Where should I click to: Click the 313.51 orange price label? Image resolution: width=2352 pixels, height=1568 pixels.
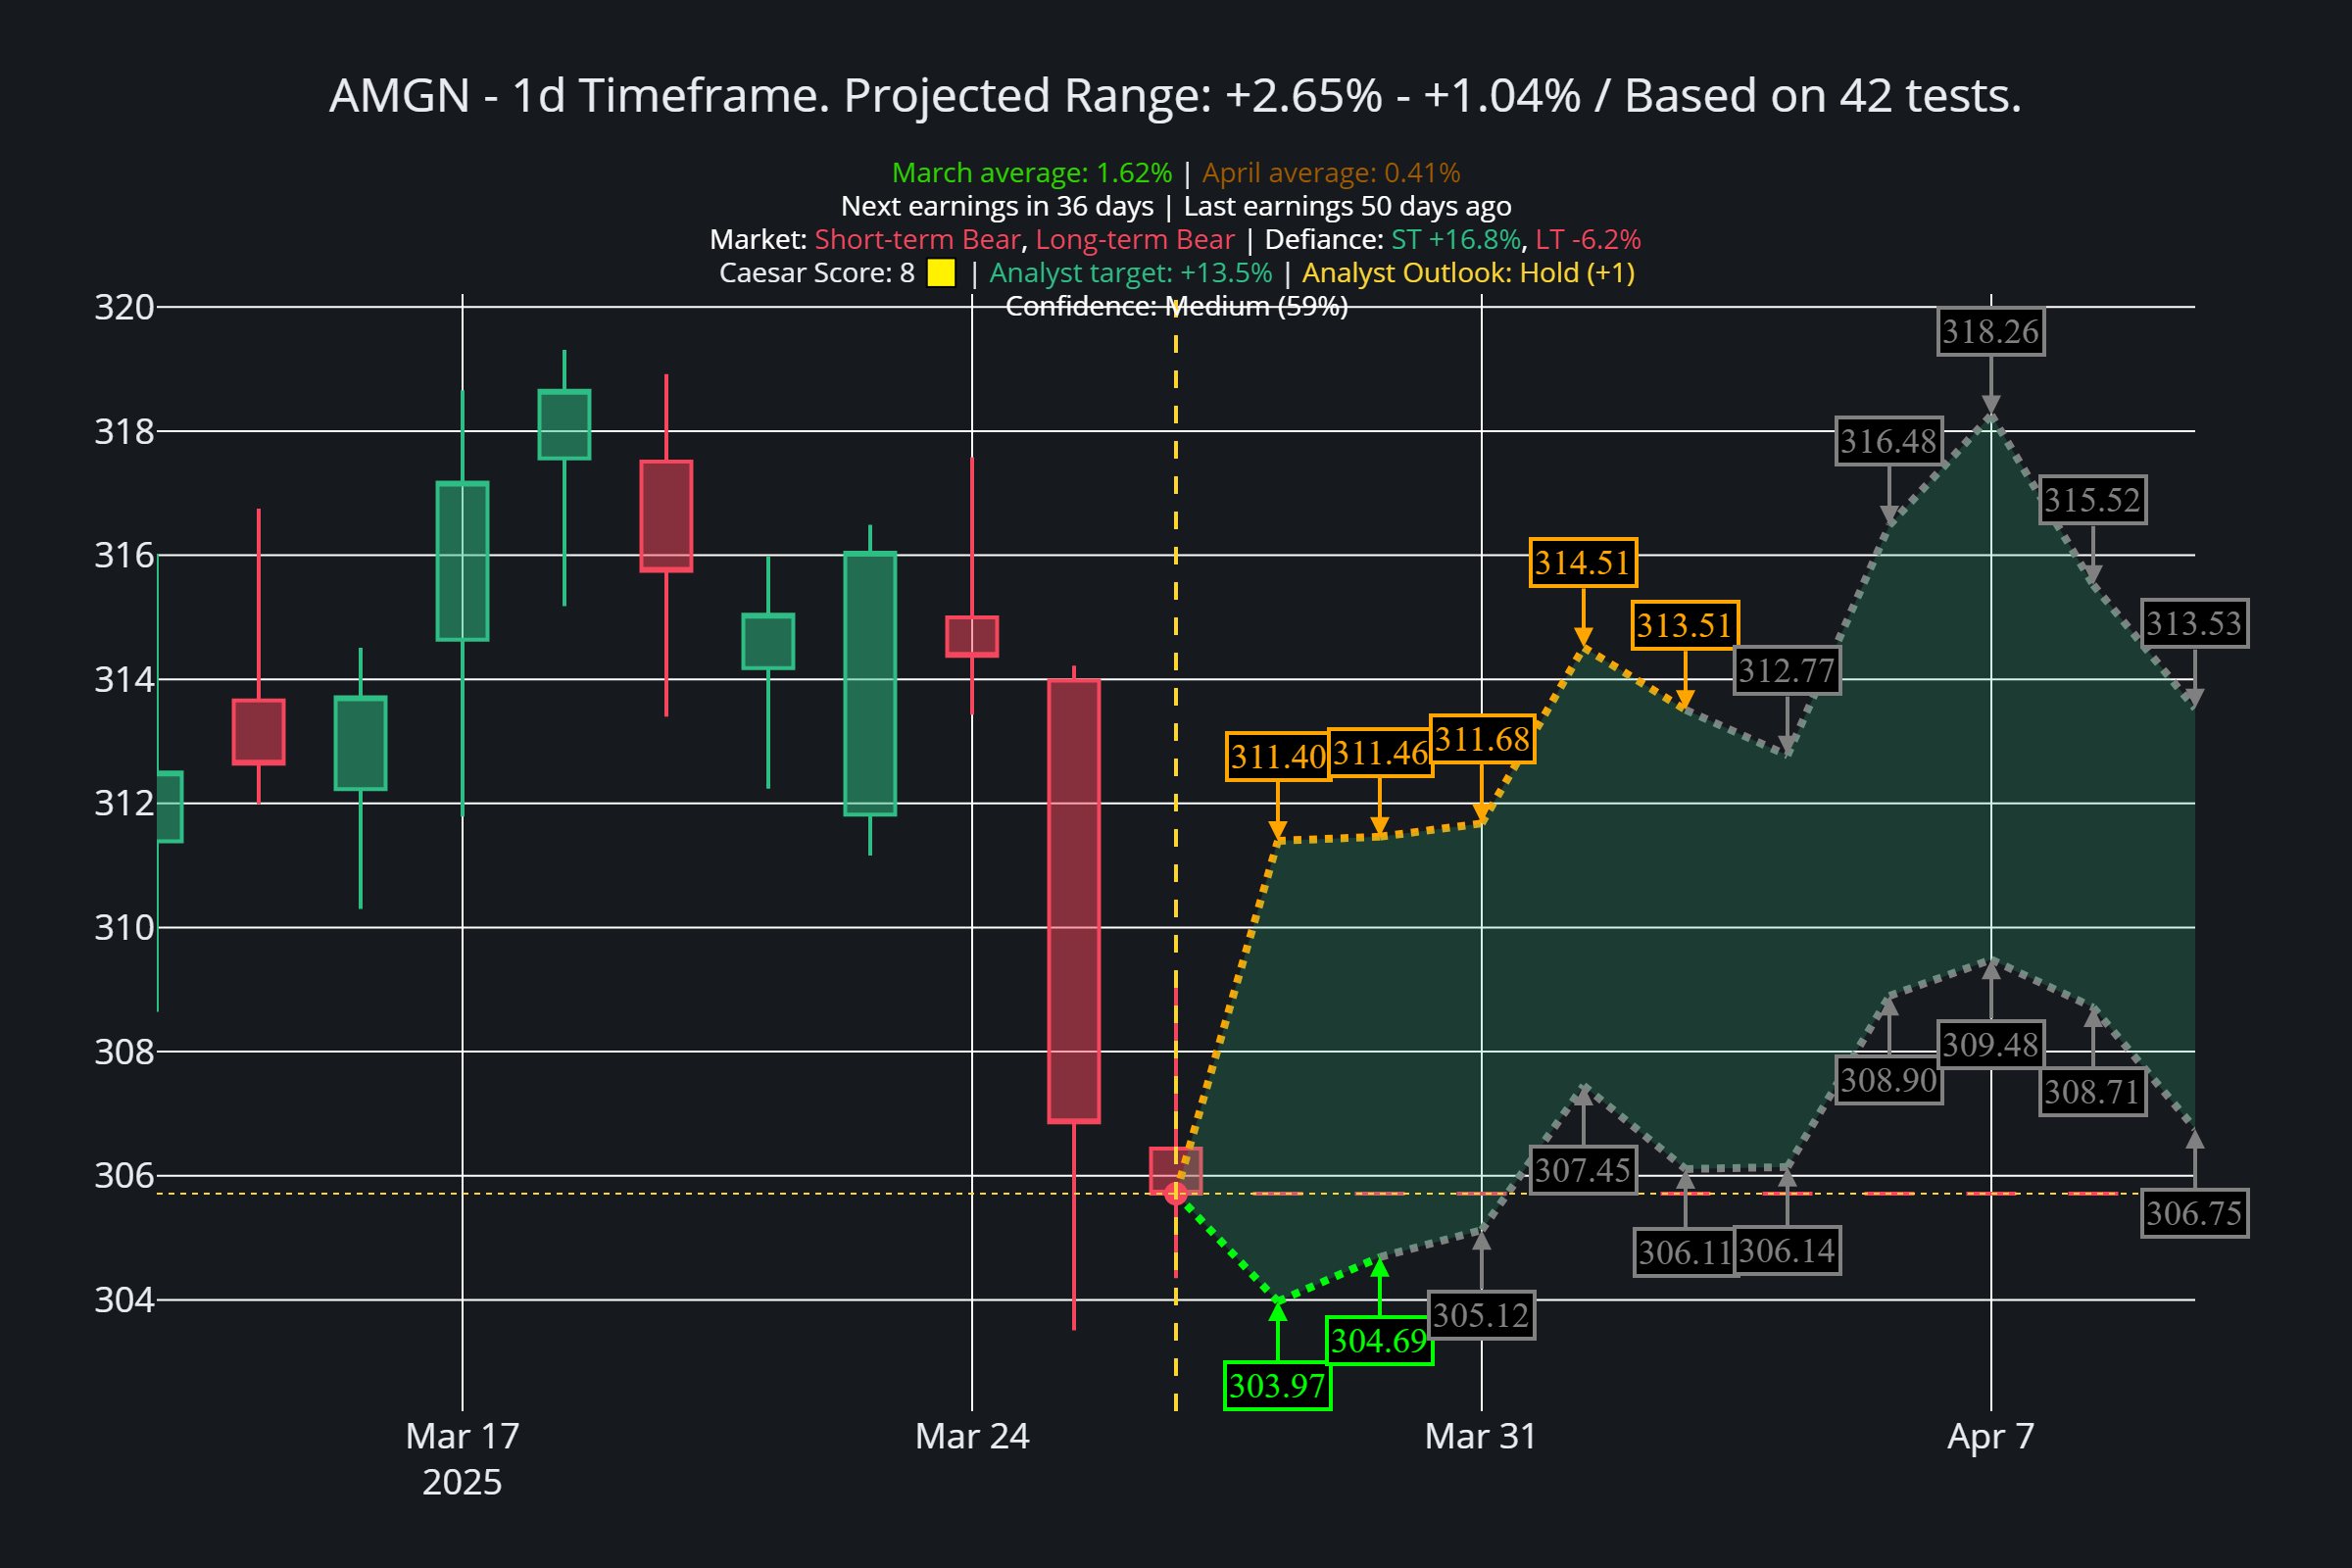[1685, 626]
